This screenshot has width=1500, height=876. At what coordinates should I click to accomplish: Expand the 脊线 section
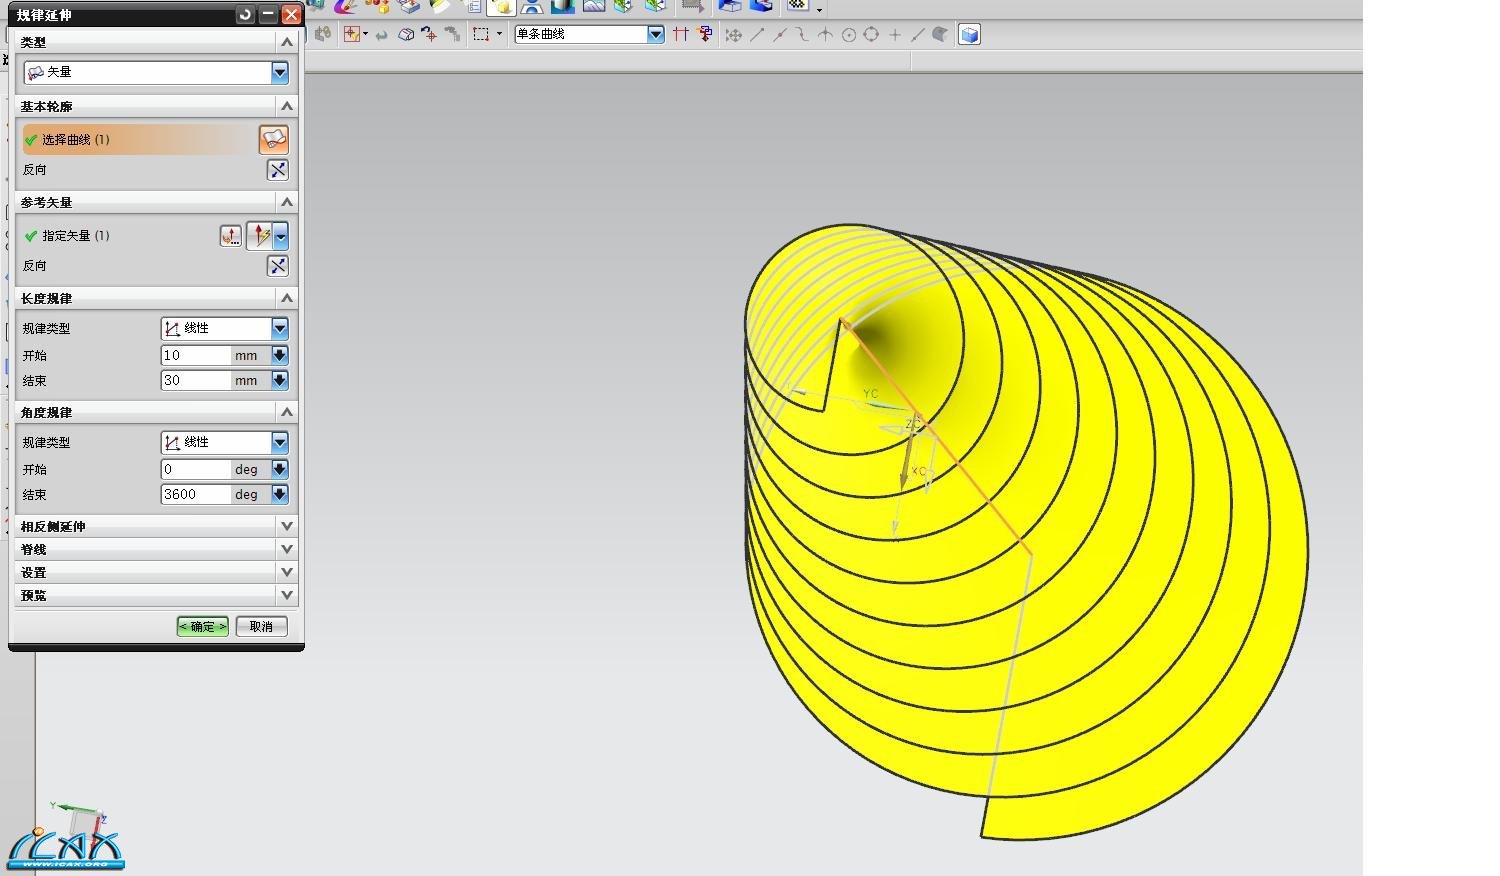pyautogui.click(x=286, y=549)
